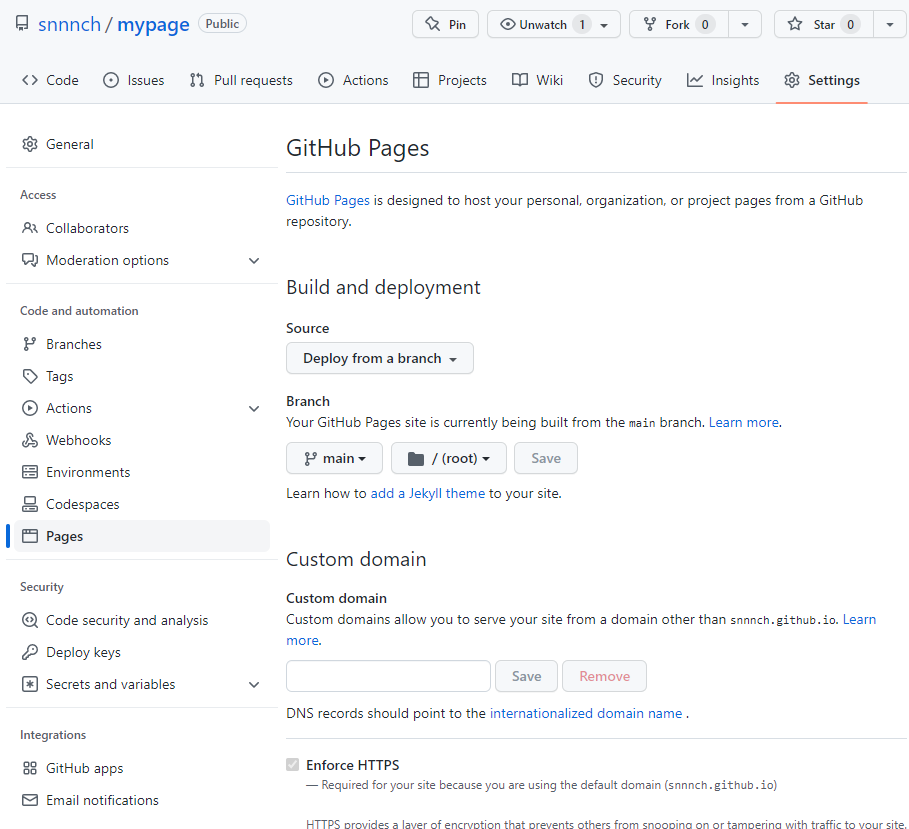Click the Star count badge
Screen dimensions: 909x829
coord(850,24)
